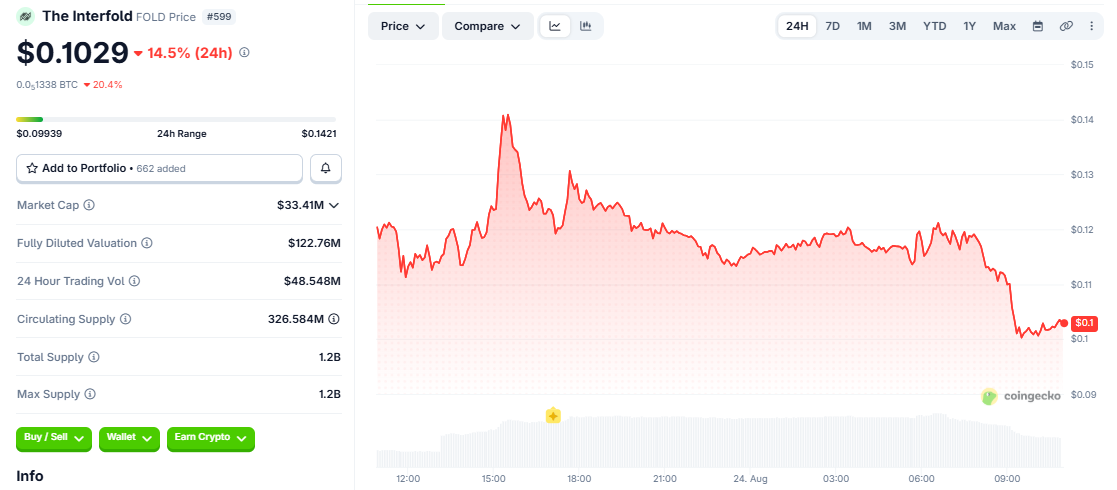
Task: Expand Market Cap details chevron
Action: click(333, 205)
